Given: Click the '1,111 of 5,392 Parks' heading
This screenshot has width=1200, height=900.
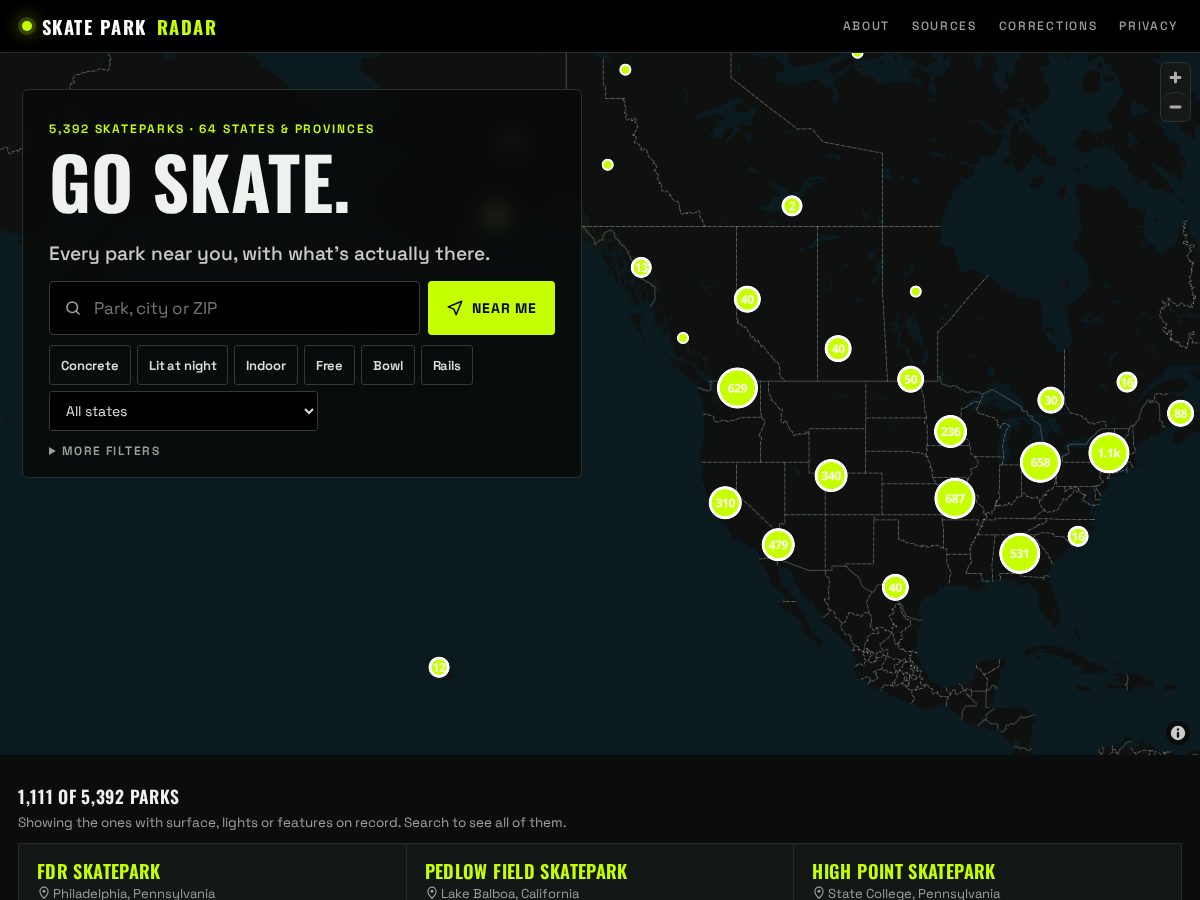Looking at the screenshot, I should click(99, 797).
